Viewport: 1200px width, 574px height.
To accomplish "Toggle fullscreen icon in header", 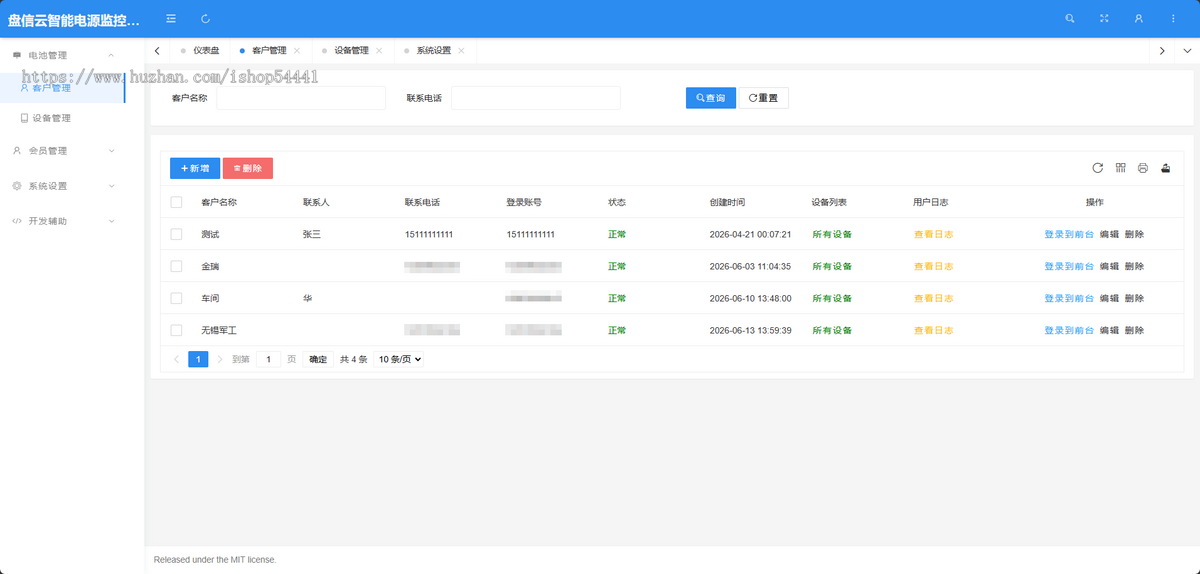I will (x=1104, y=19).
